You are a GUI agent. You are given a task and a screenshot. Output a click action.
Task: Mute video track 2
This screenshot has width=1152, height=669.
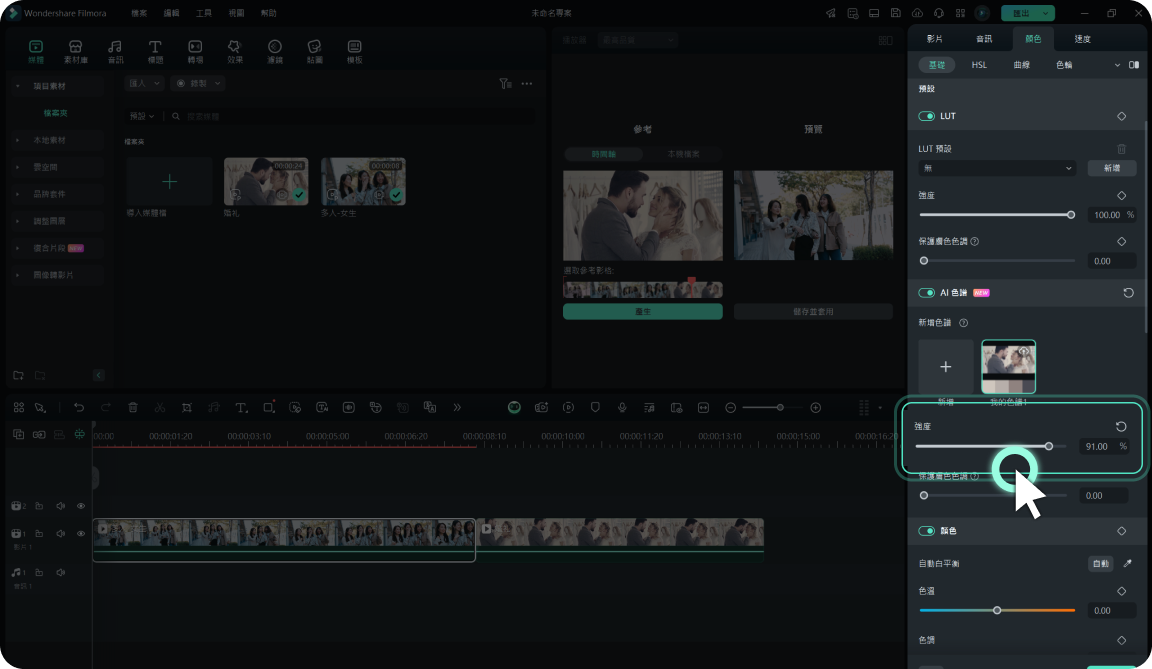pyautogui.click(x=61, y=506)
